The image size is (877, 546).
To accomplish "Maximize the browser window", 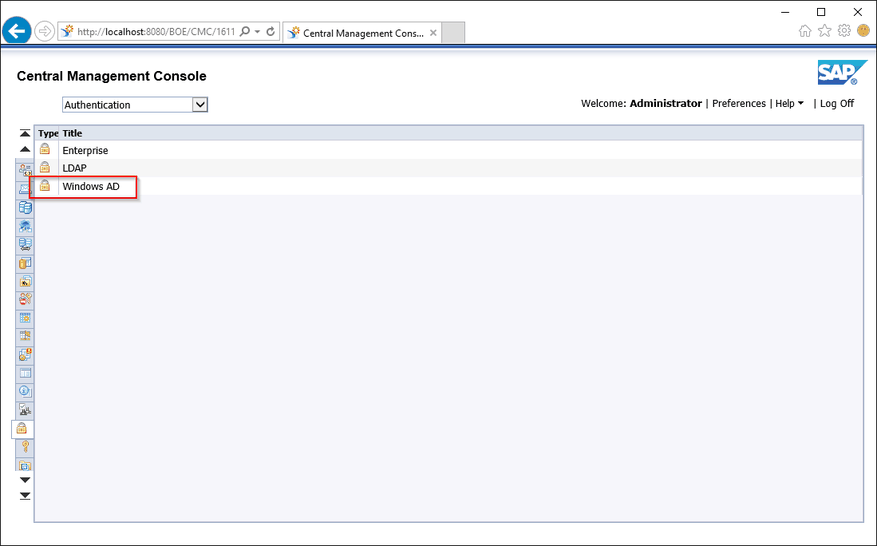I will (821, 12).
